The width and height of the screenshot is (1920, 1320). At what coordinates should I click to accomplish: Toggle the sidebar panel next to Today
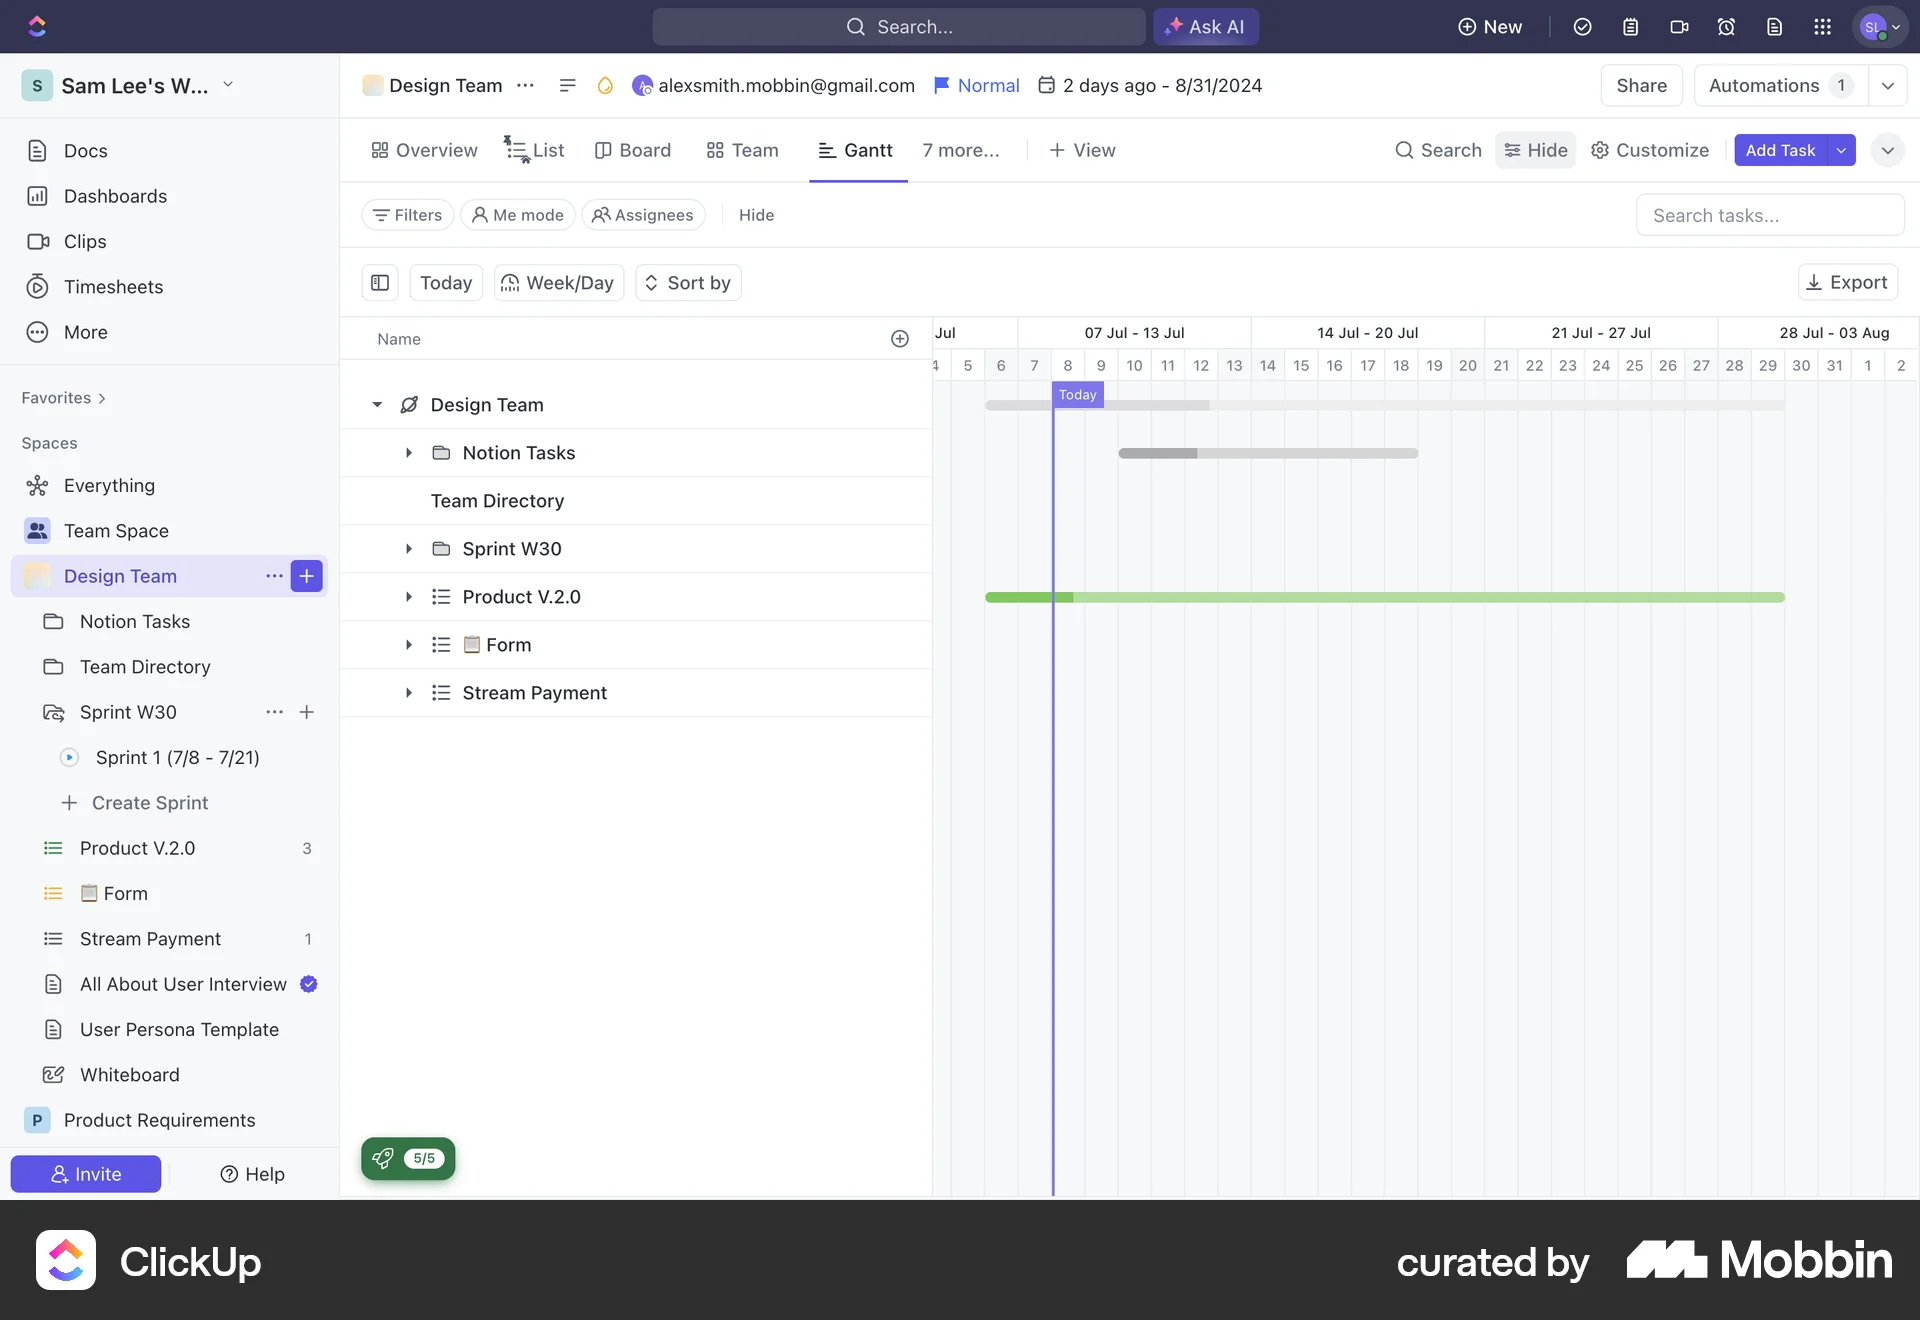(379, 282)
